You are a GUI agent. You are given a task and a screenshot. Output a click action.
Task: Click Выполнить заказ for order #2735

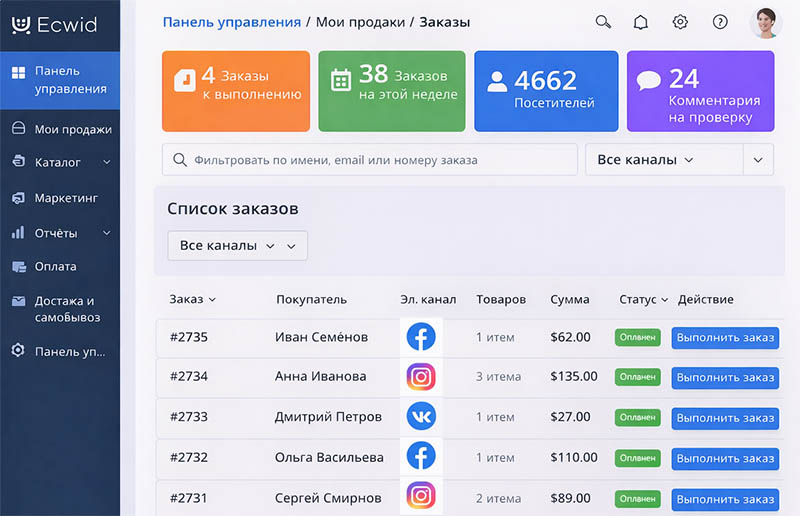[x=725, y=338]
